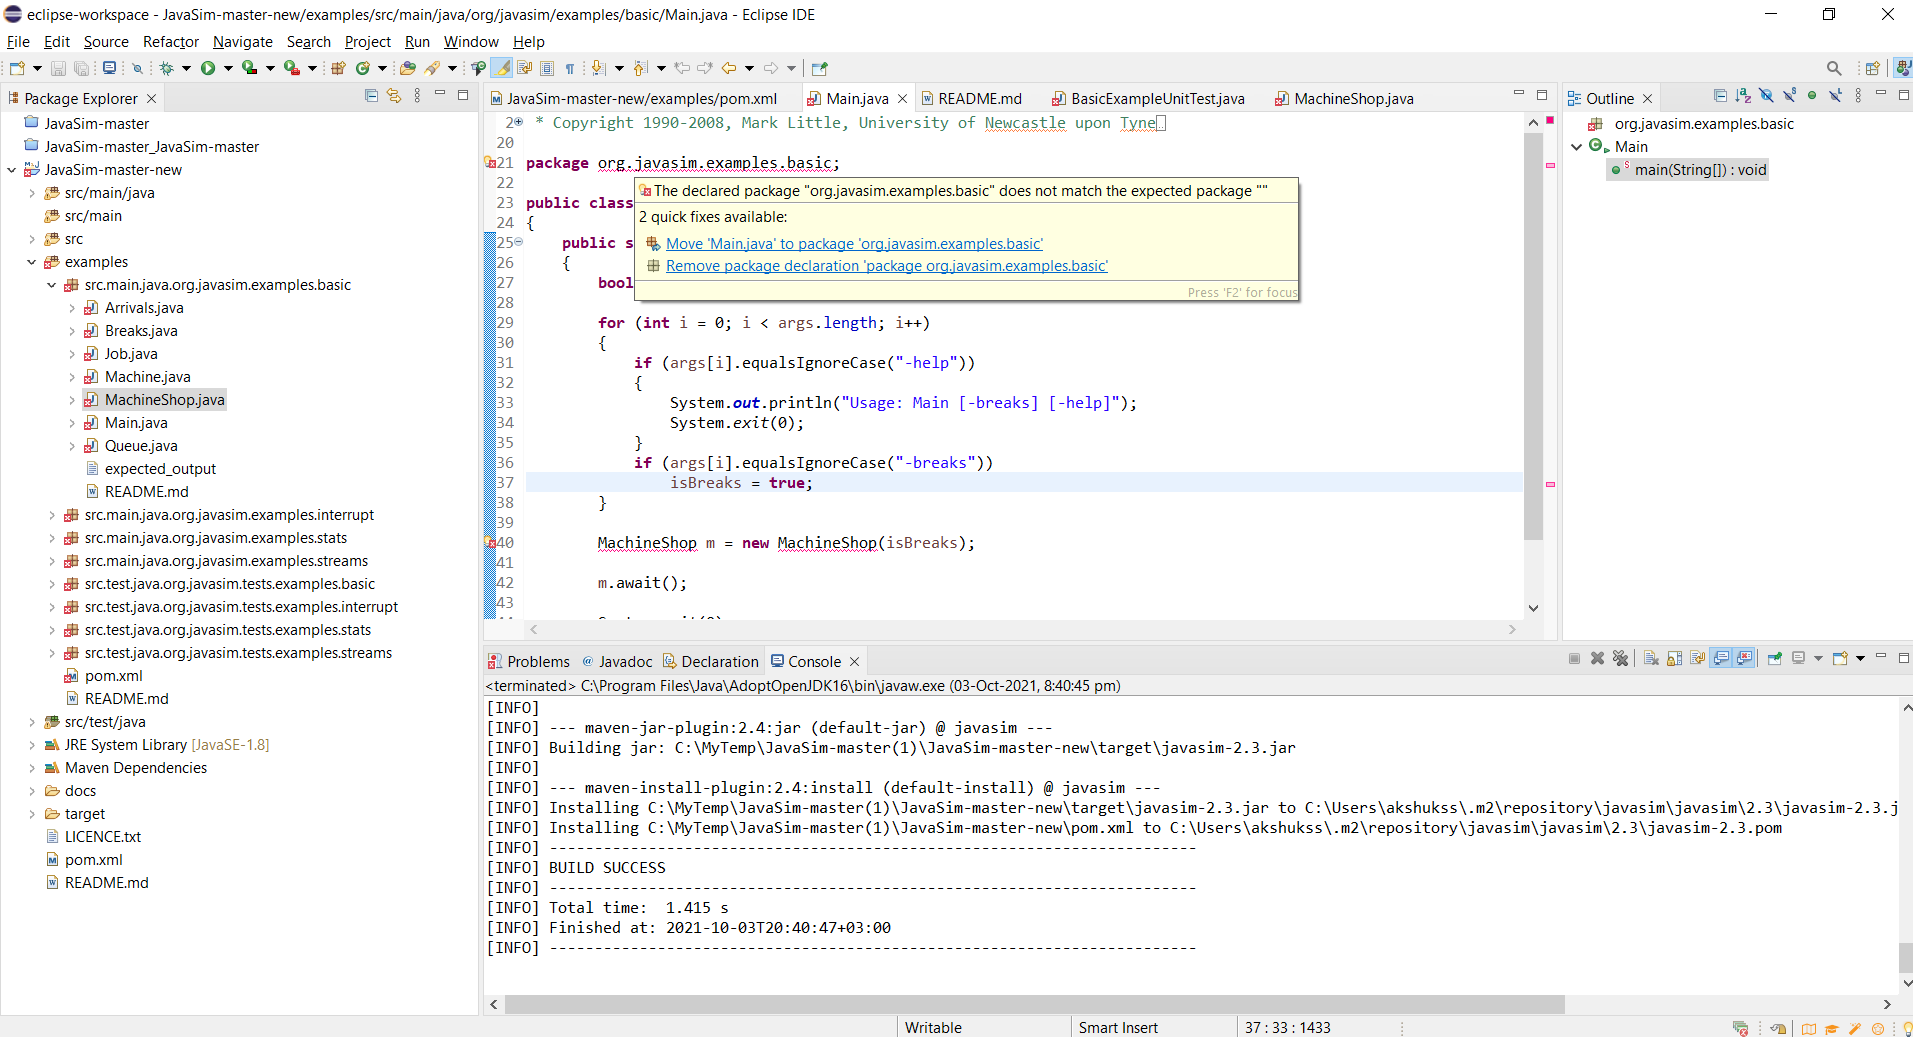Open the Refactor menu

point(171,42)
